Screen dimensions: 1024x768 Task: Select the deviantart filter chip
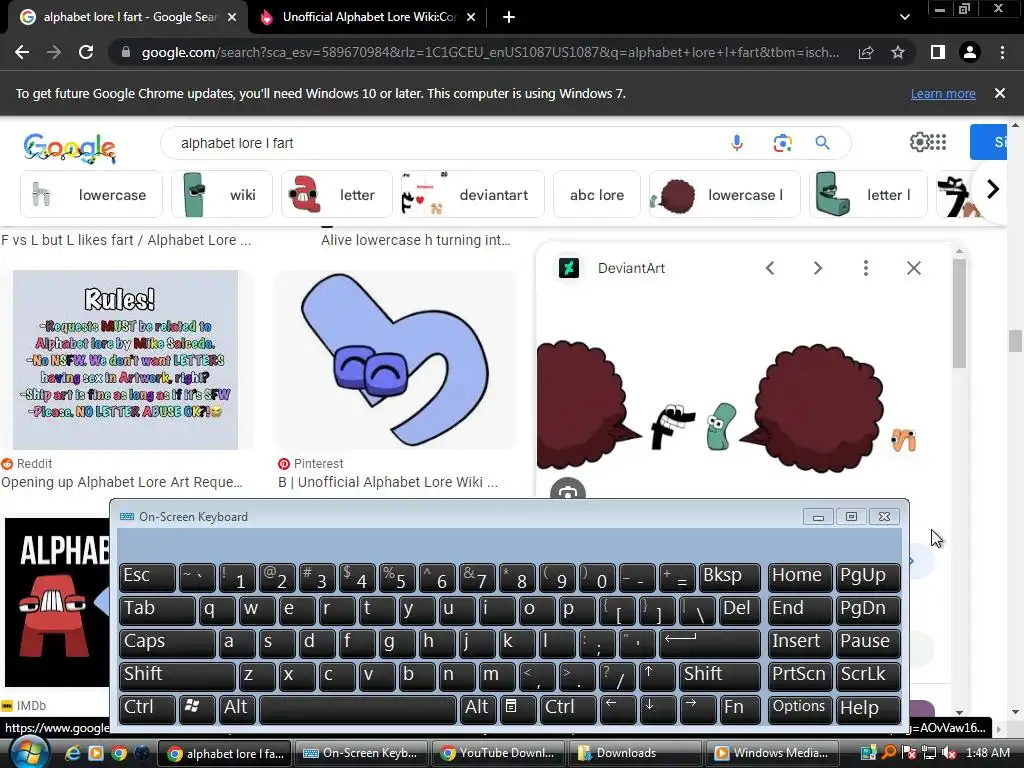click(x=472, y=195)
